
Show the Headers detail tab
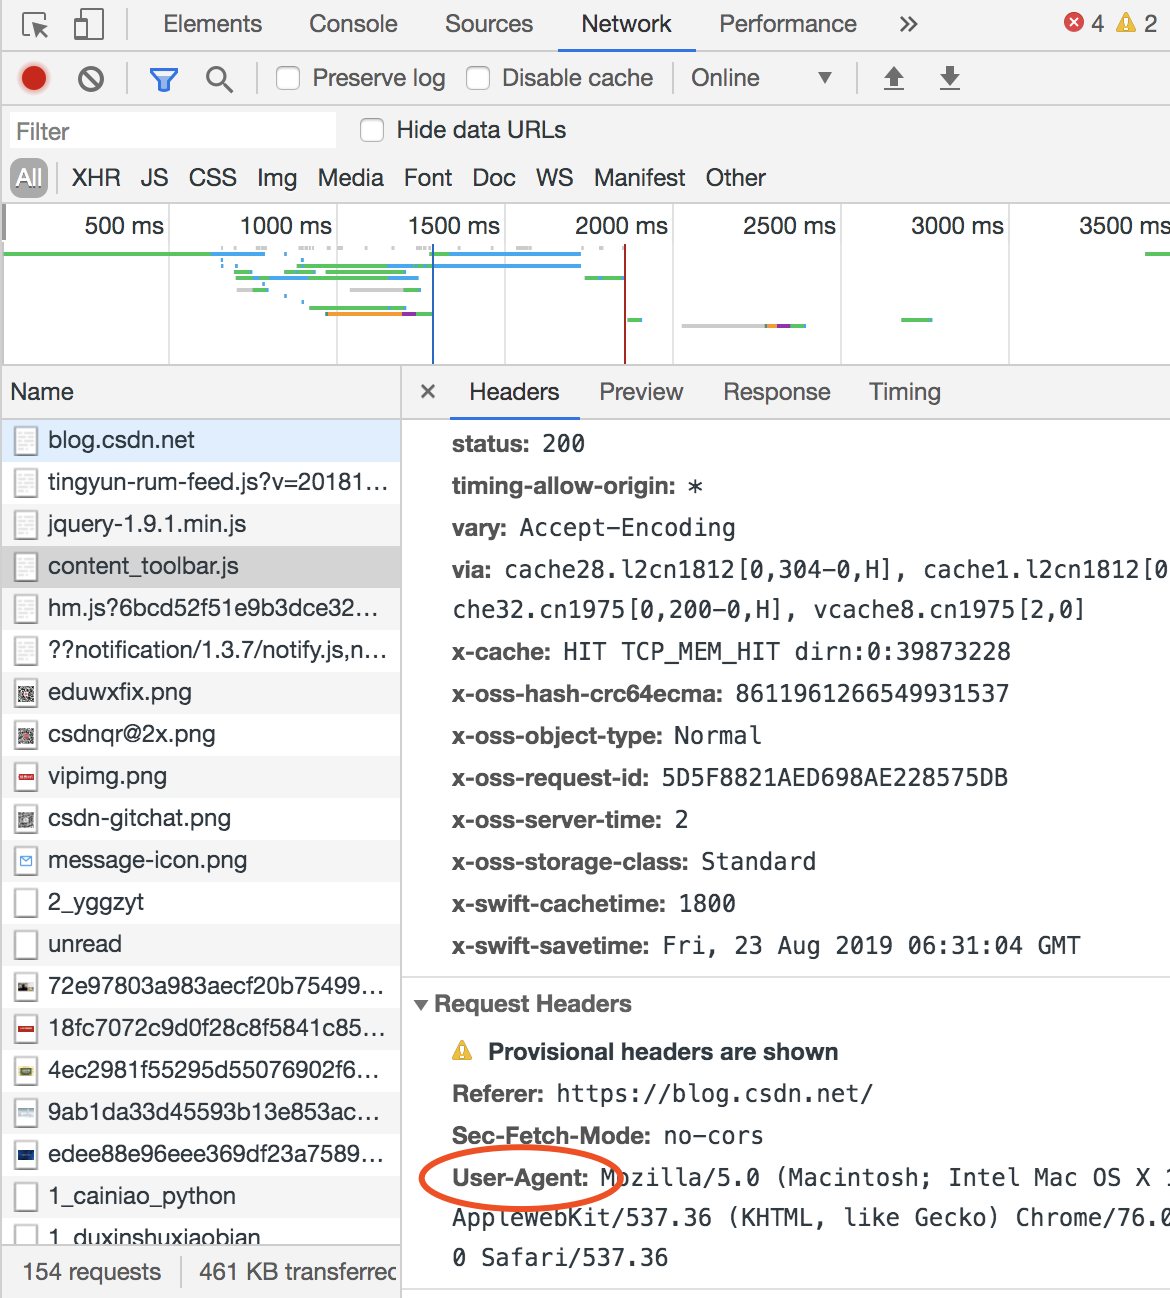[514, 392]
